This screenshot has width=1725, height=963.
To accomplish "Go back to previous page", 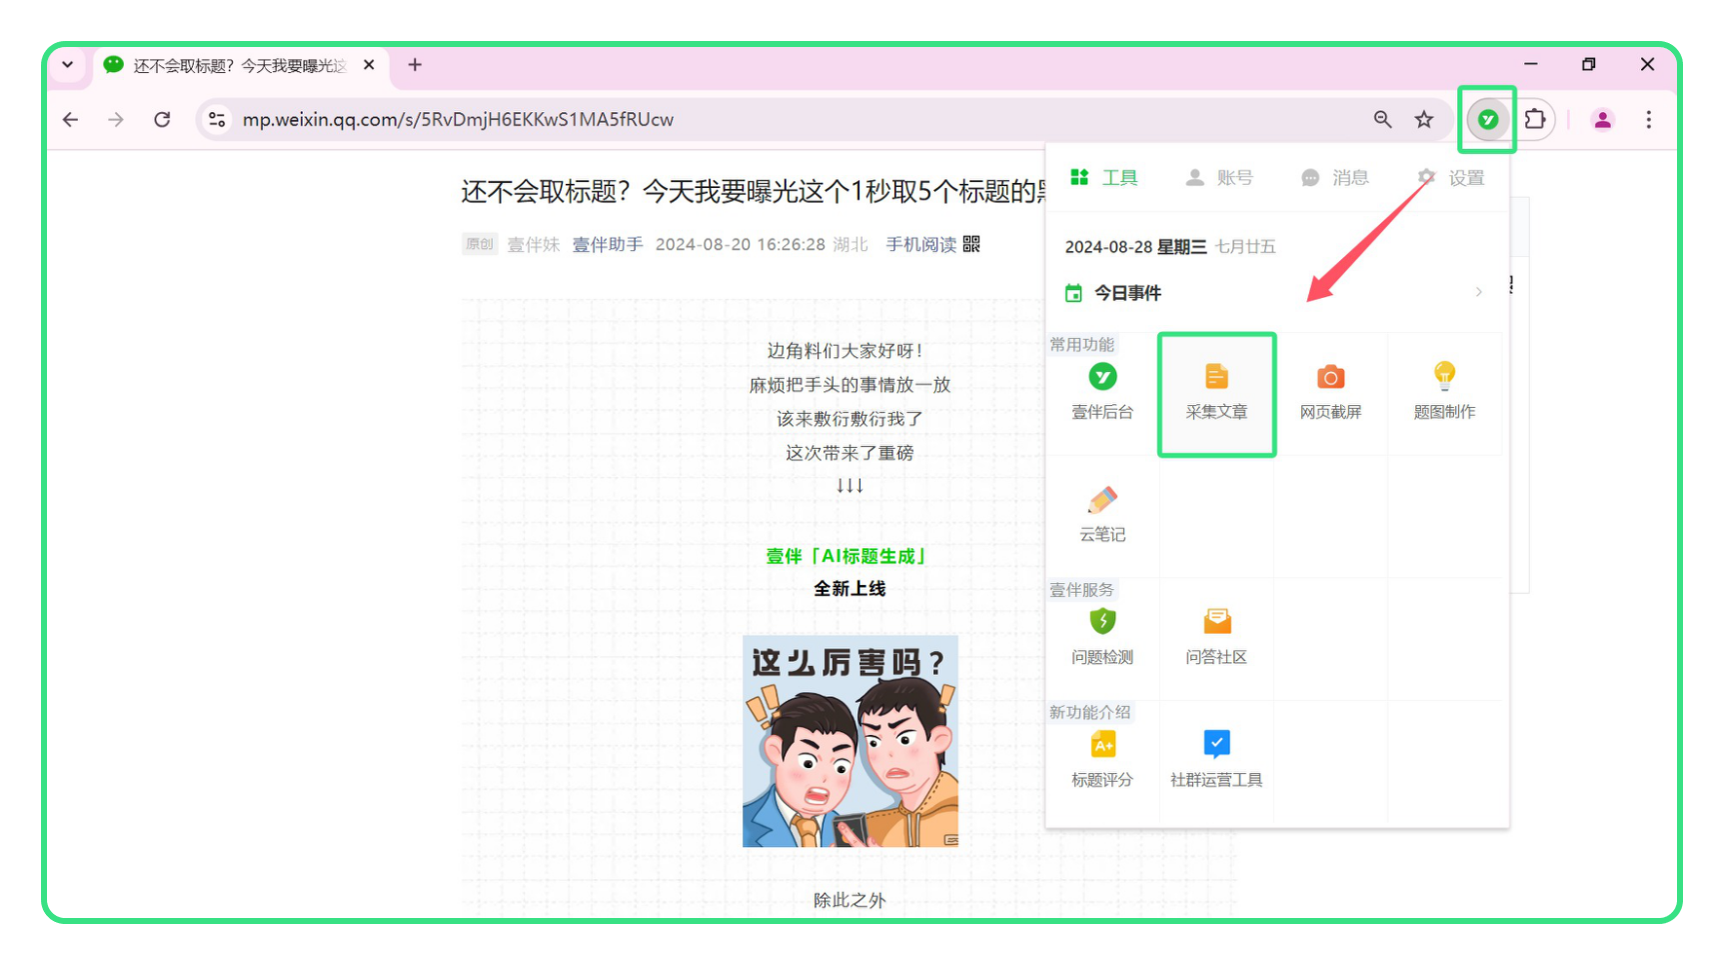I will [x=70, y=120].
